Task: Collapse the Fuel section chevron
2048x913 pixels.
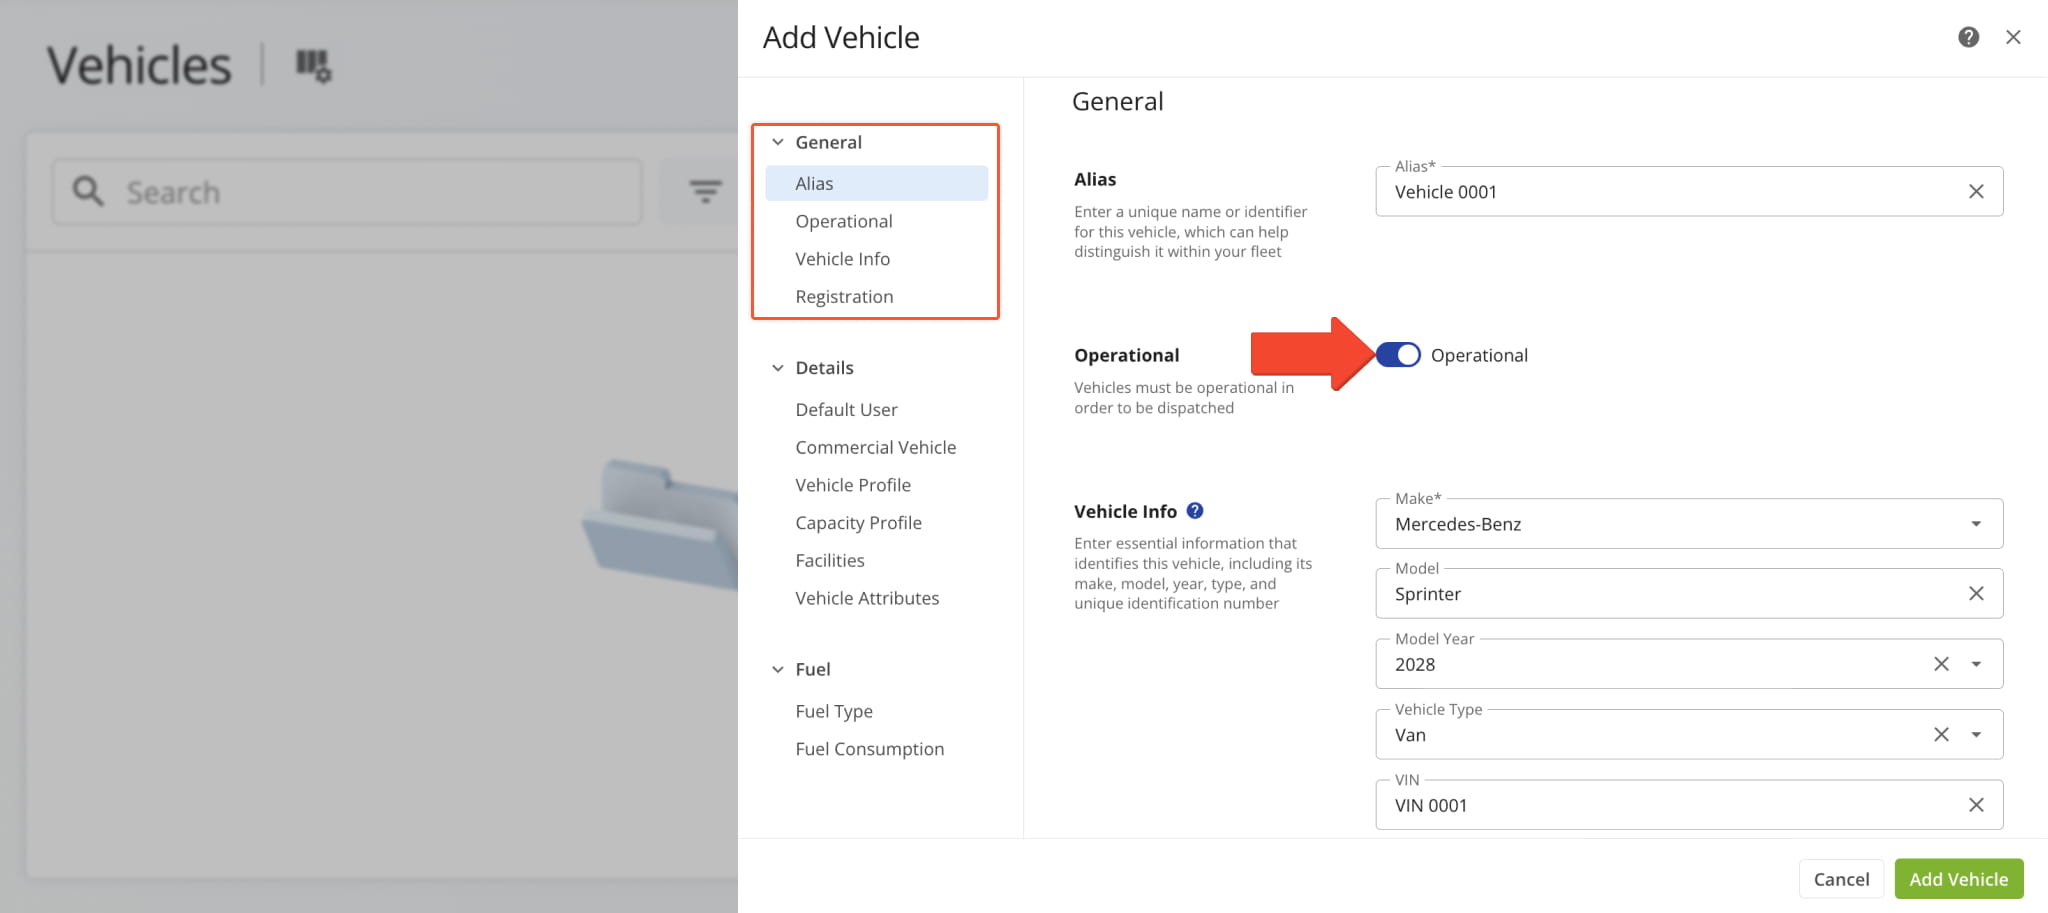Action: pos(778,669)
